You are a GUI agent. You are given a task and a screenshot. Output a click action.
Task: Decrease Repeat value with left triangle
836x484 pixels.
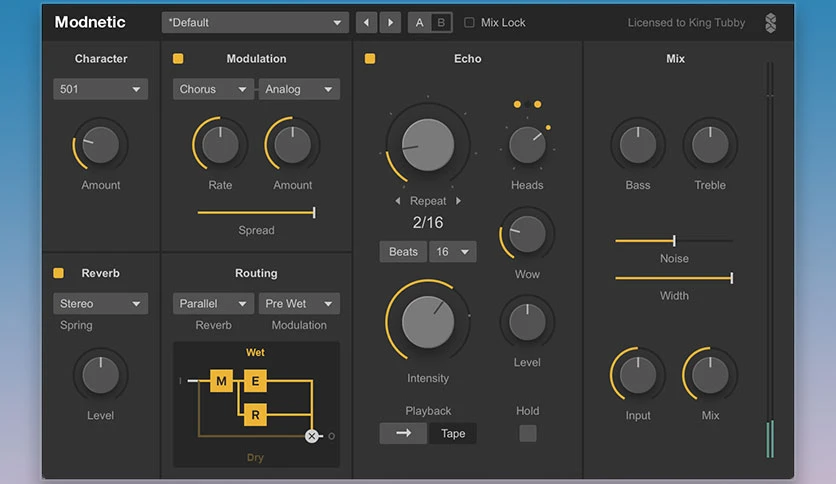398,201
